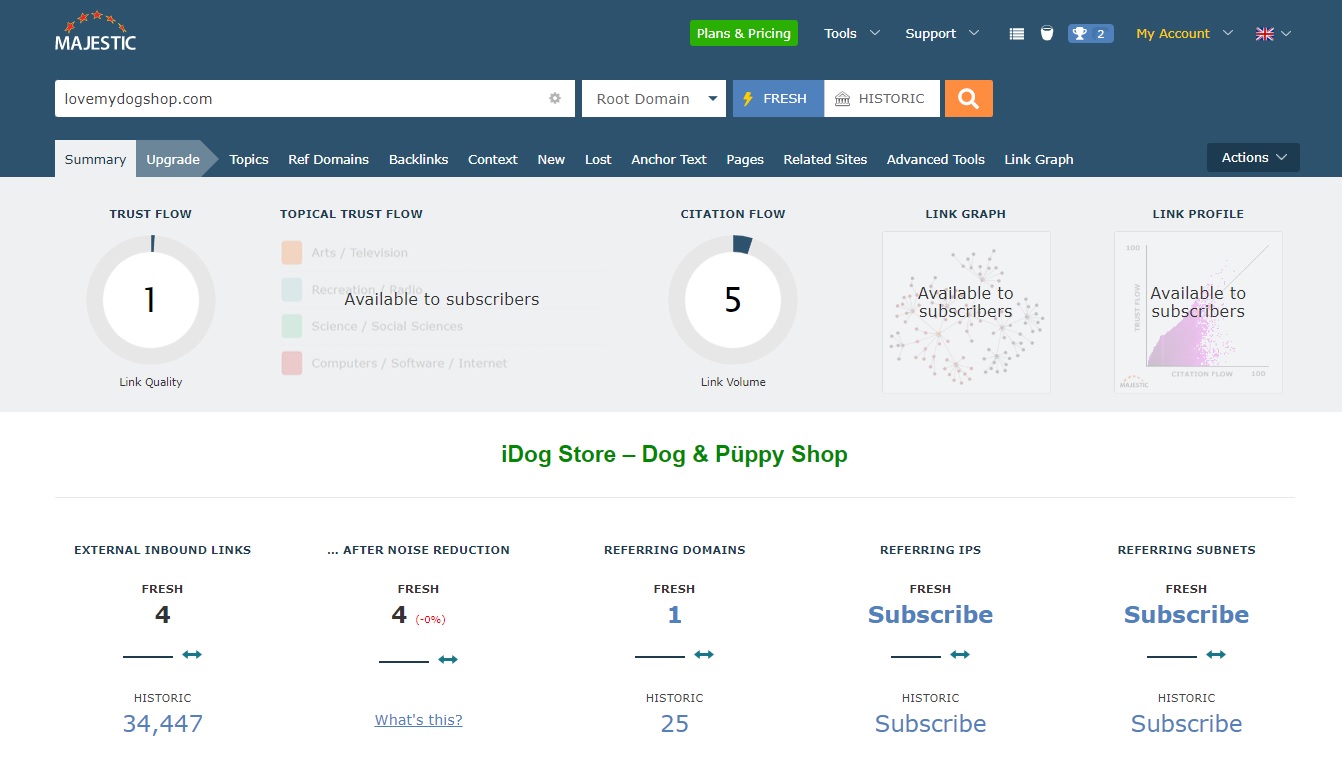Open the Backlinks tab

pyautogui.click(x=418, y=159)
